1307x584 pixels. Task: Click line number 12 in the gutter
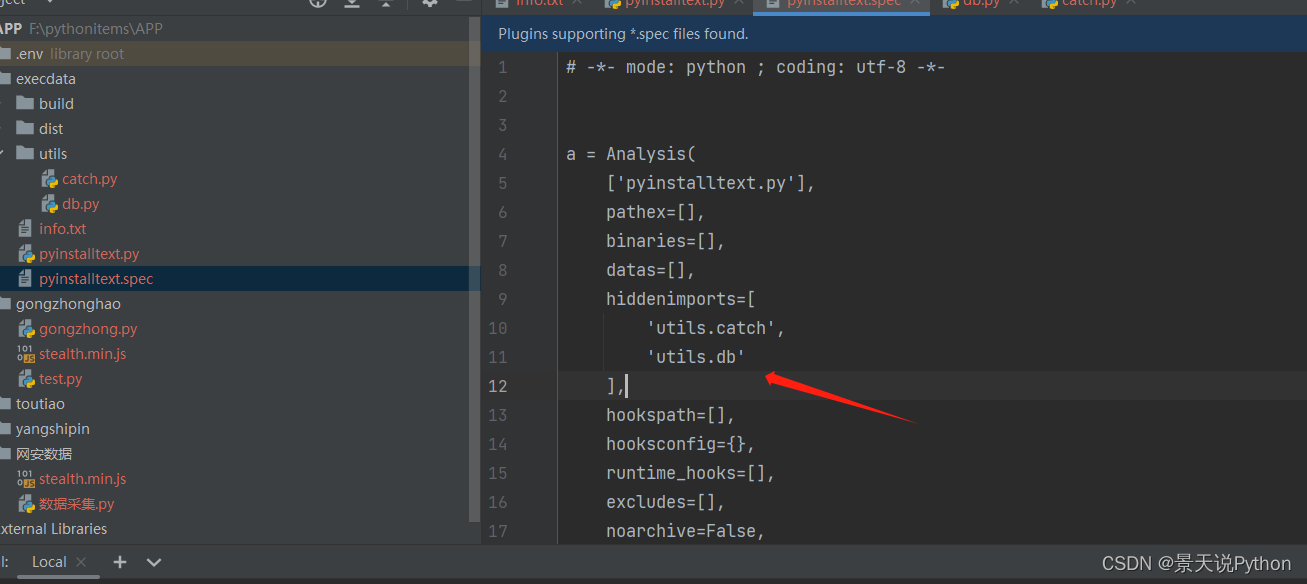tap(497, 385)
